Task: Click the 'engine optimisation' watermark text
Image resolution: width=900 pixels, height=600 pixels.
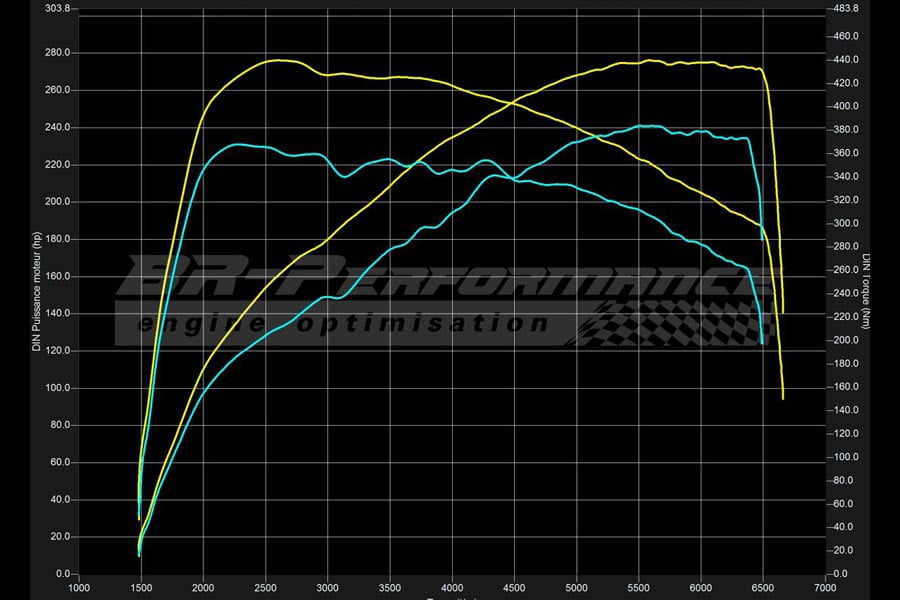Action: (345, 324)
